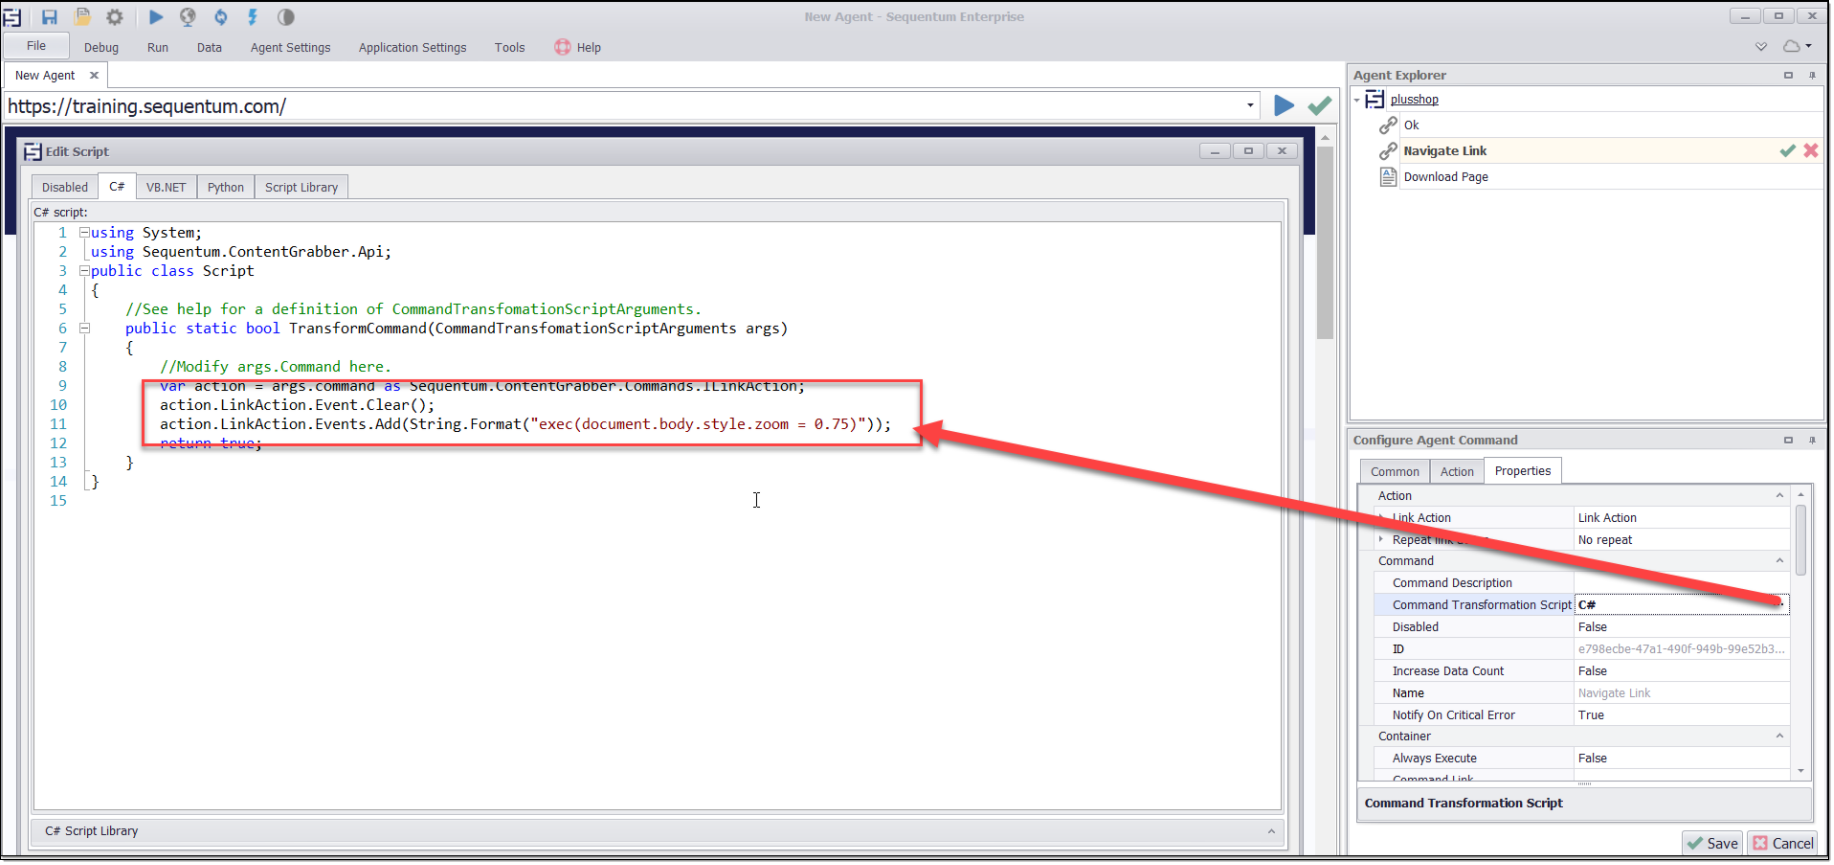Click the gear settings icon in toolbar
The image size is (1834, 865).
click(x=115, y=17)
